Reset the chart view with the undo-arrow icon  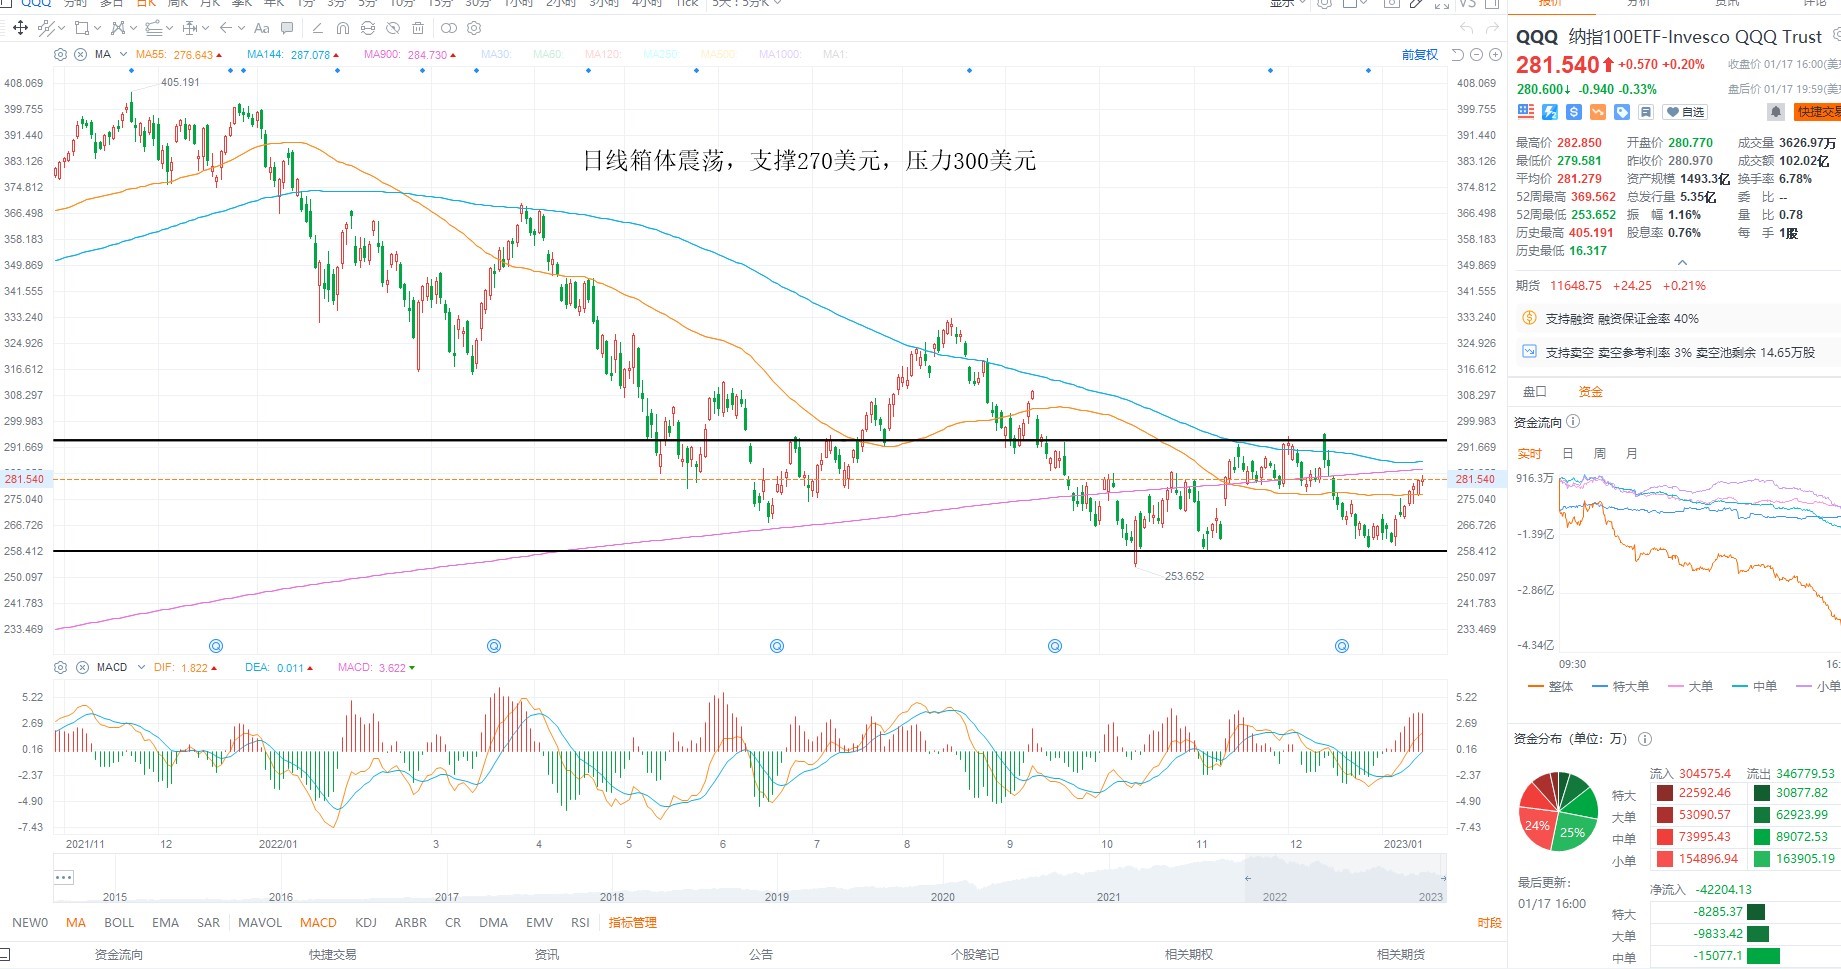pyautogui.click(x=1457, y=55)
